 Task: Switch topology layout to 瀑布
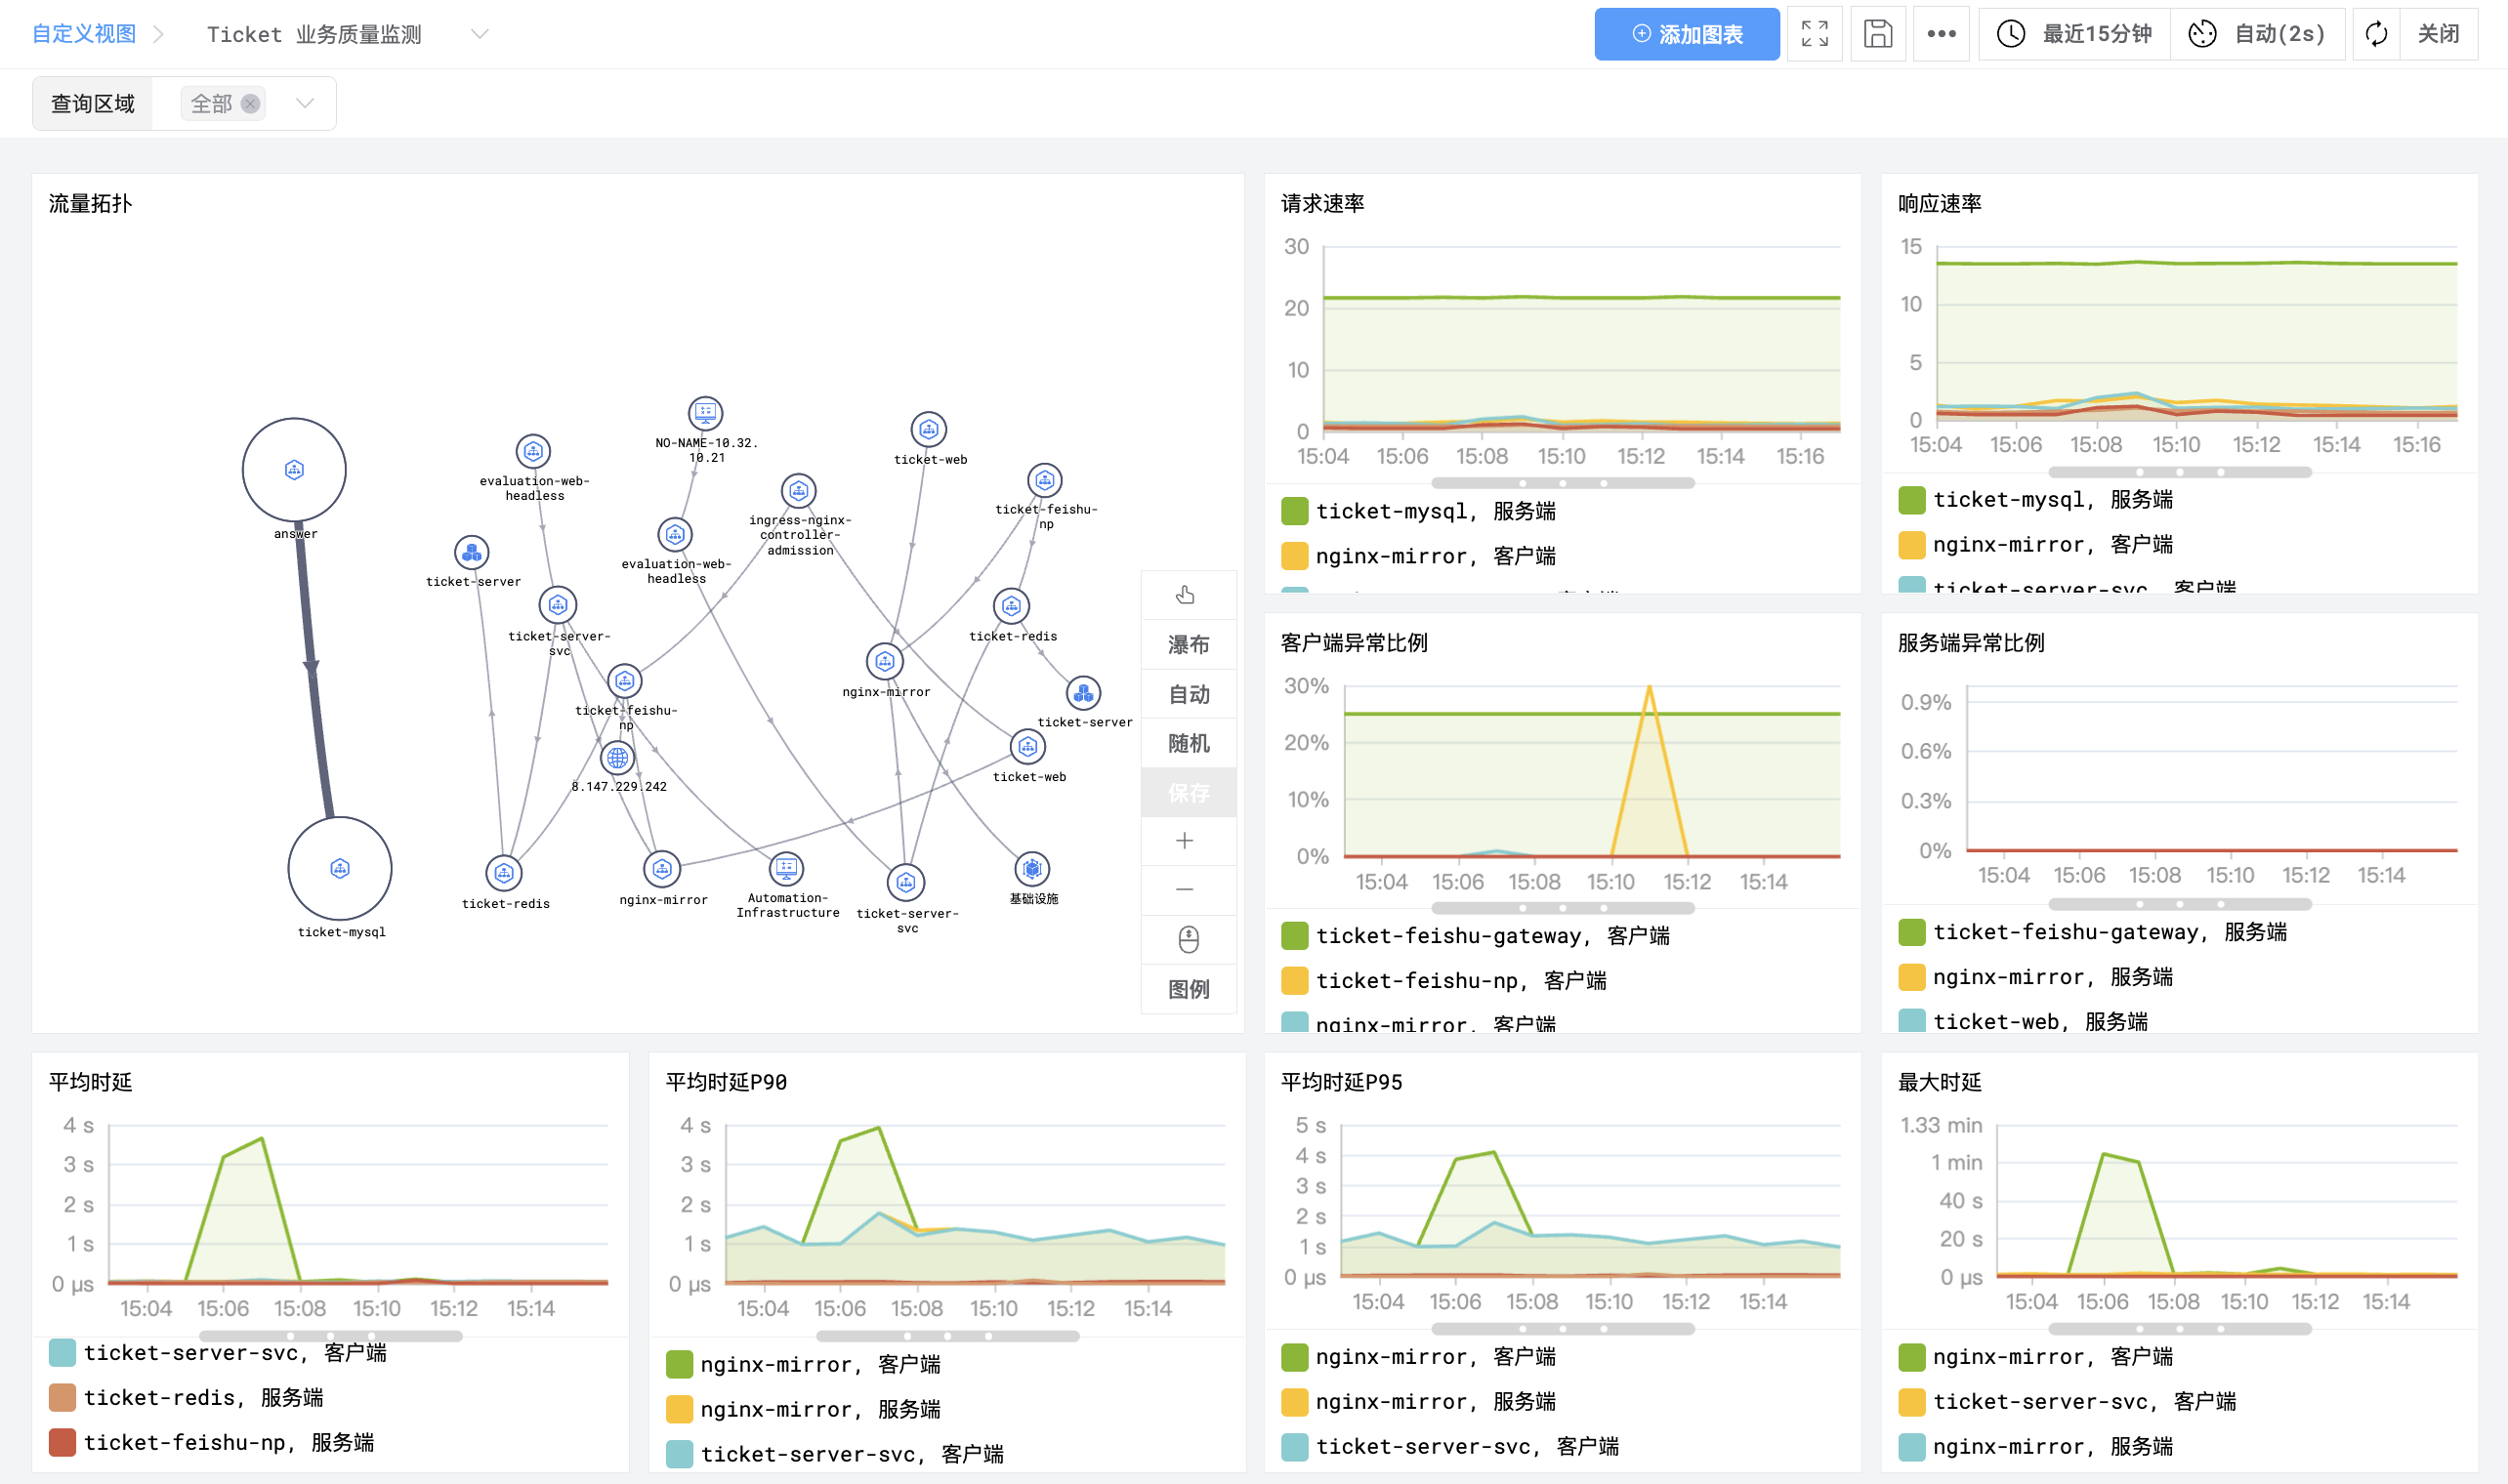(x=1188, y=645)
